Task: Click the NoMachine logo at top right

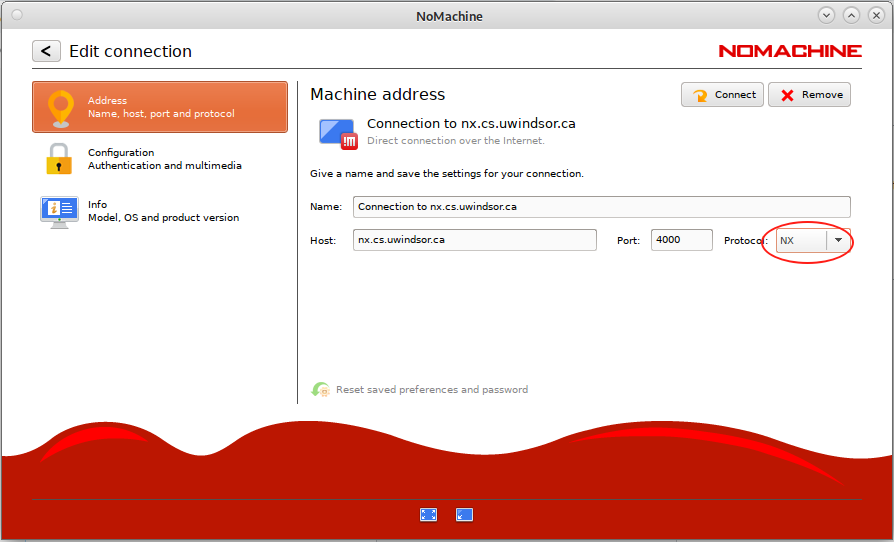Action: (x=790, y=51)
